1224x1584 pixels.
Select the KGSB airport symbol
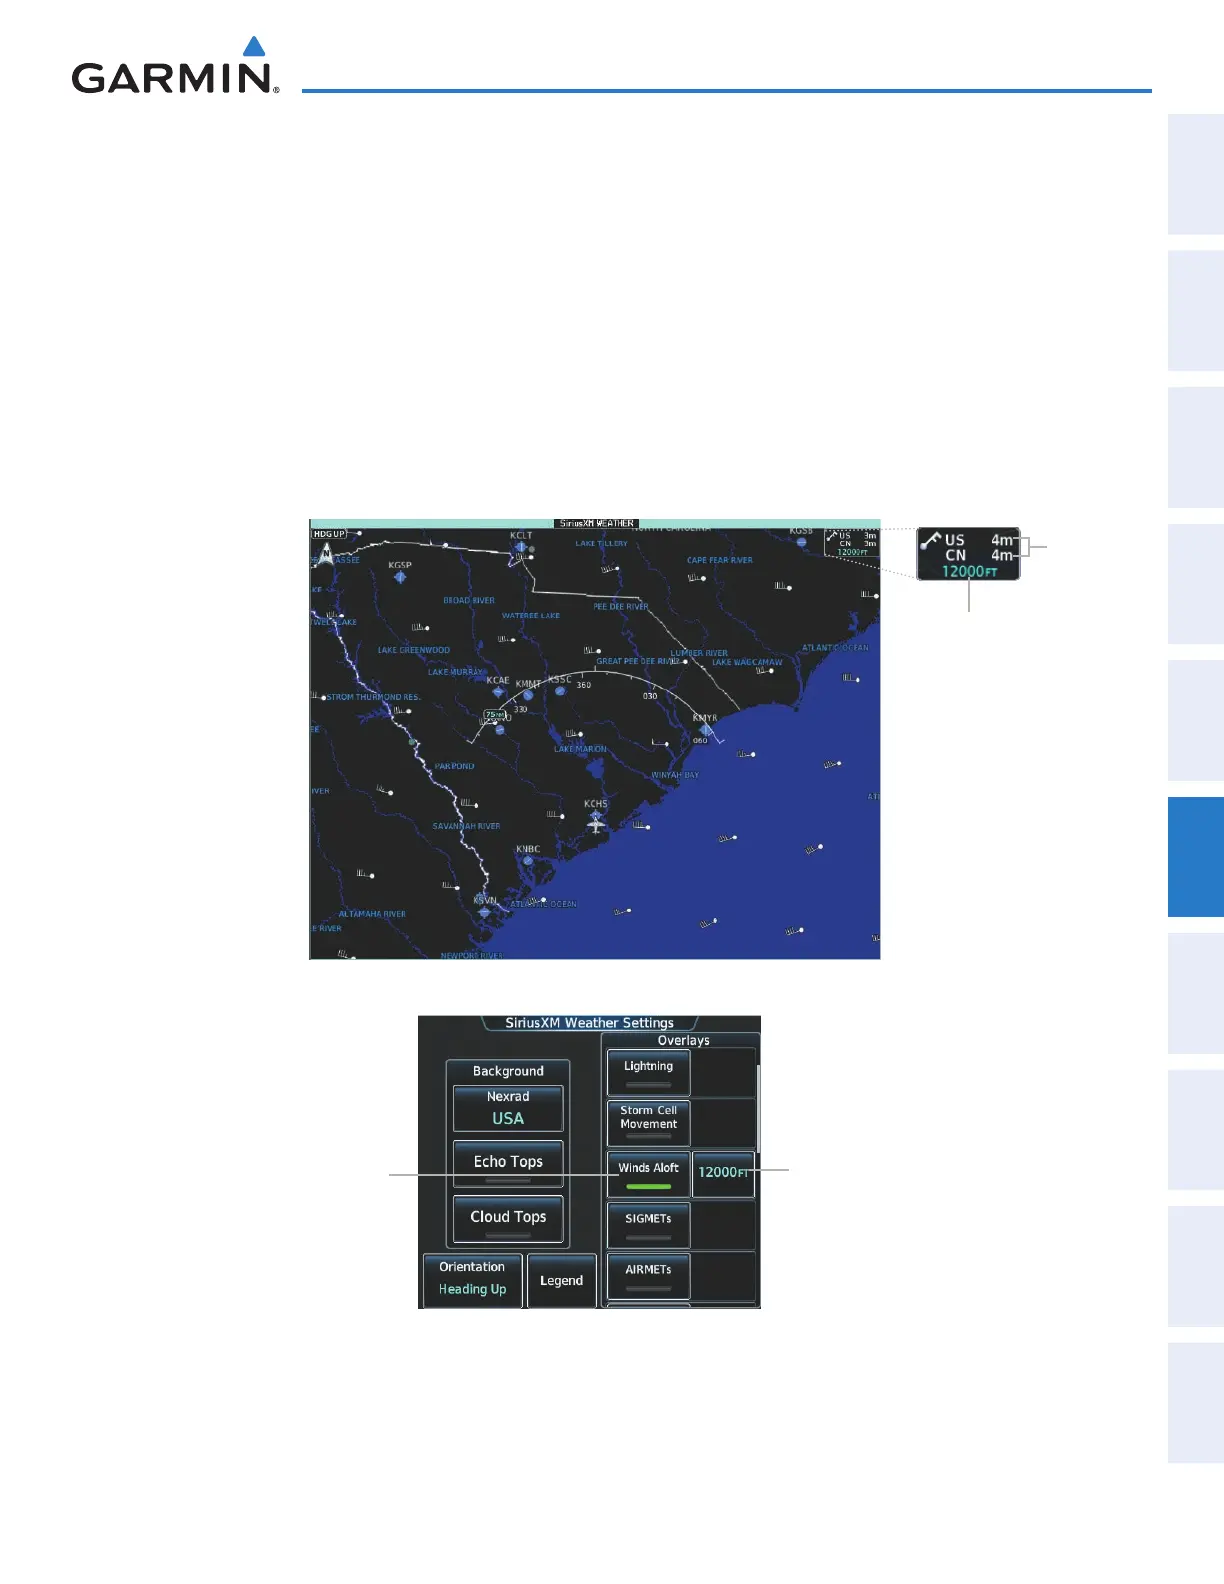click(802, 542)
